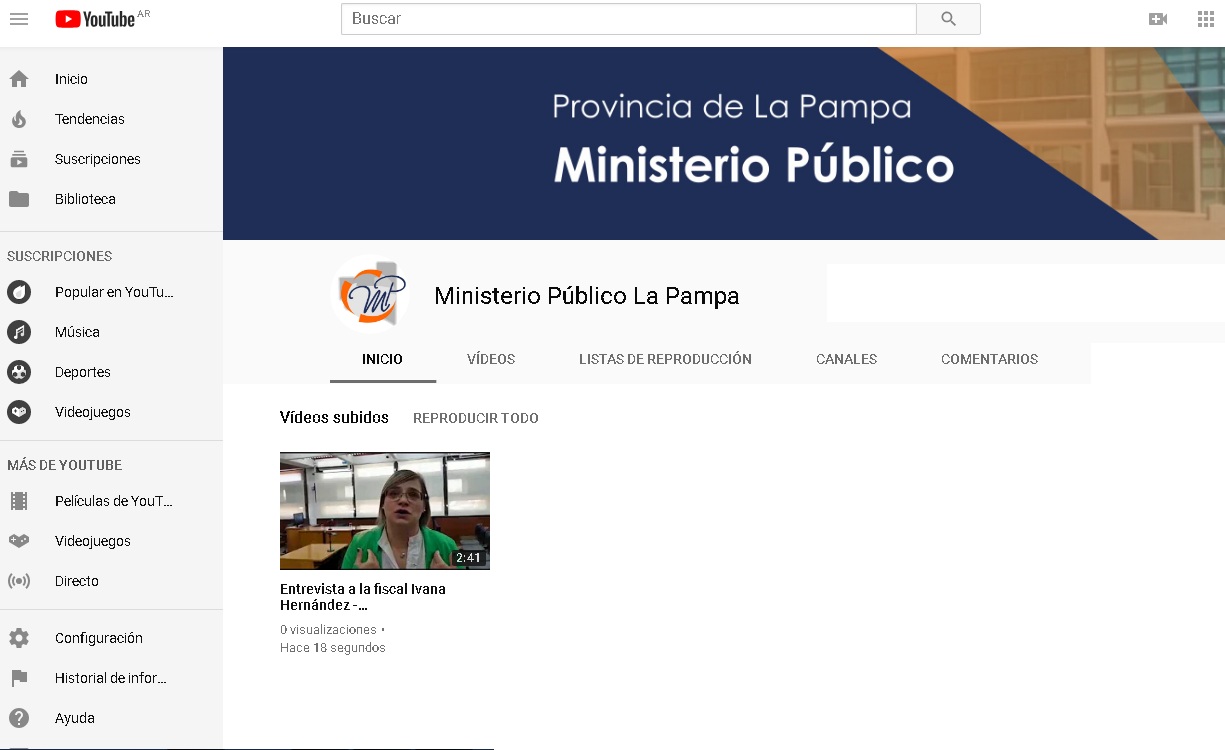The image size is (1225, 750).
Task: Switch to the VÍDEOS tab
Action: point(491,359)
